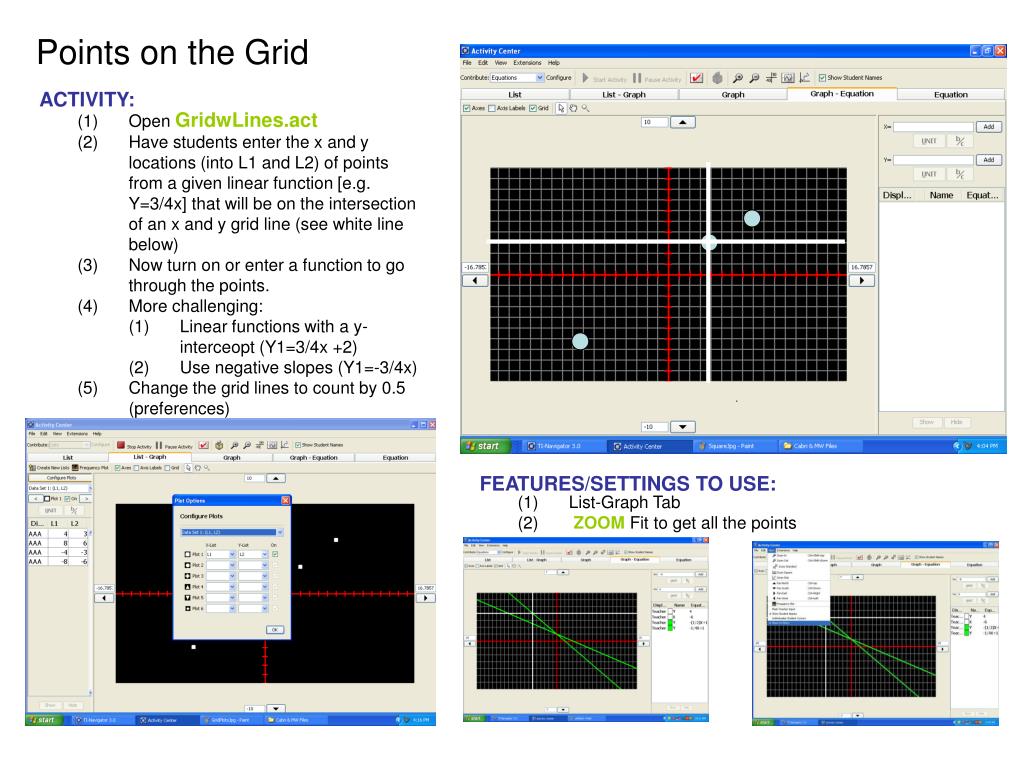Enable the Grid checkbox in List-Graph window
Image resolution: width=1024 pixels, height=768 pixels.
(168, 468)
